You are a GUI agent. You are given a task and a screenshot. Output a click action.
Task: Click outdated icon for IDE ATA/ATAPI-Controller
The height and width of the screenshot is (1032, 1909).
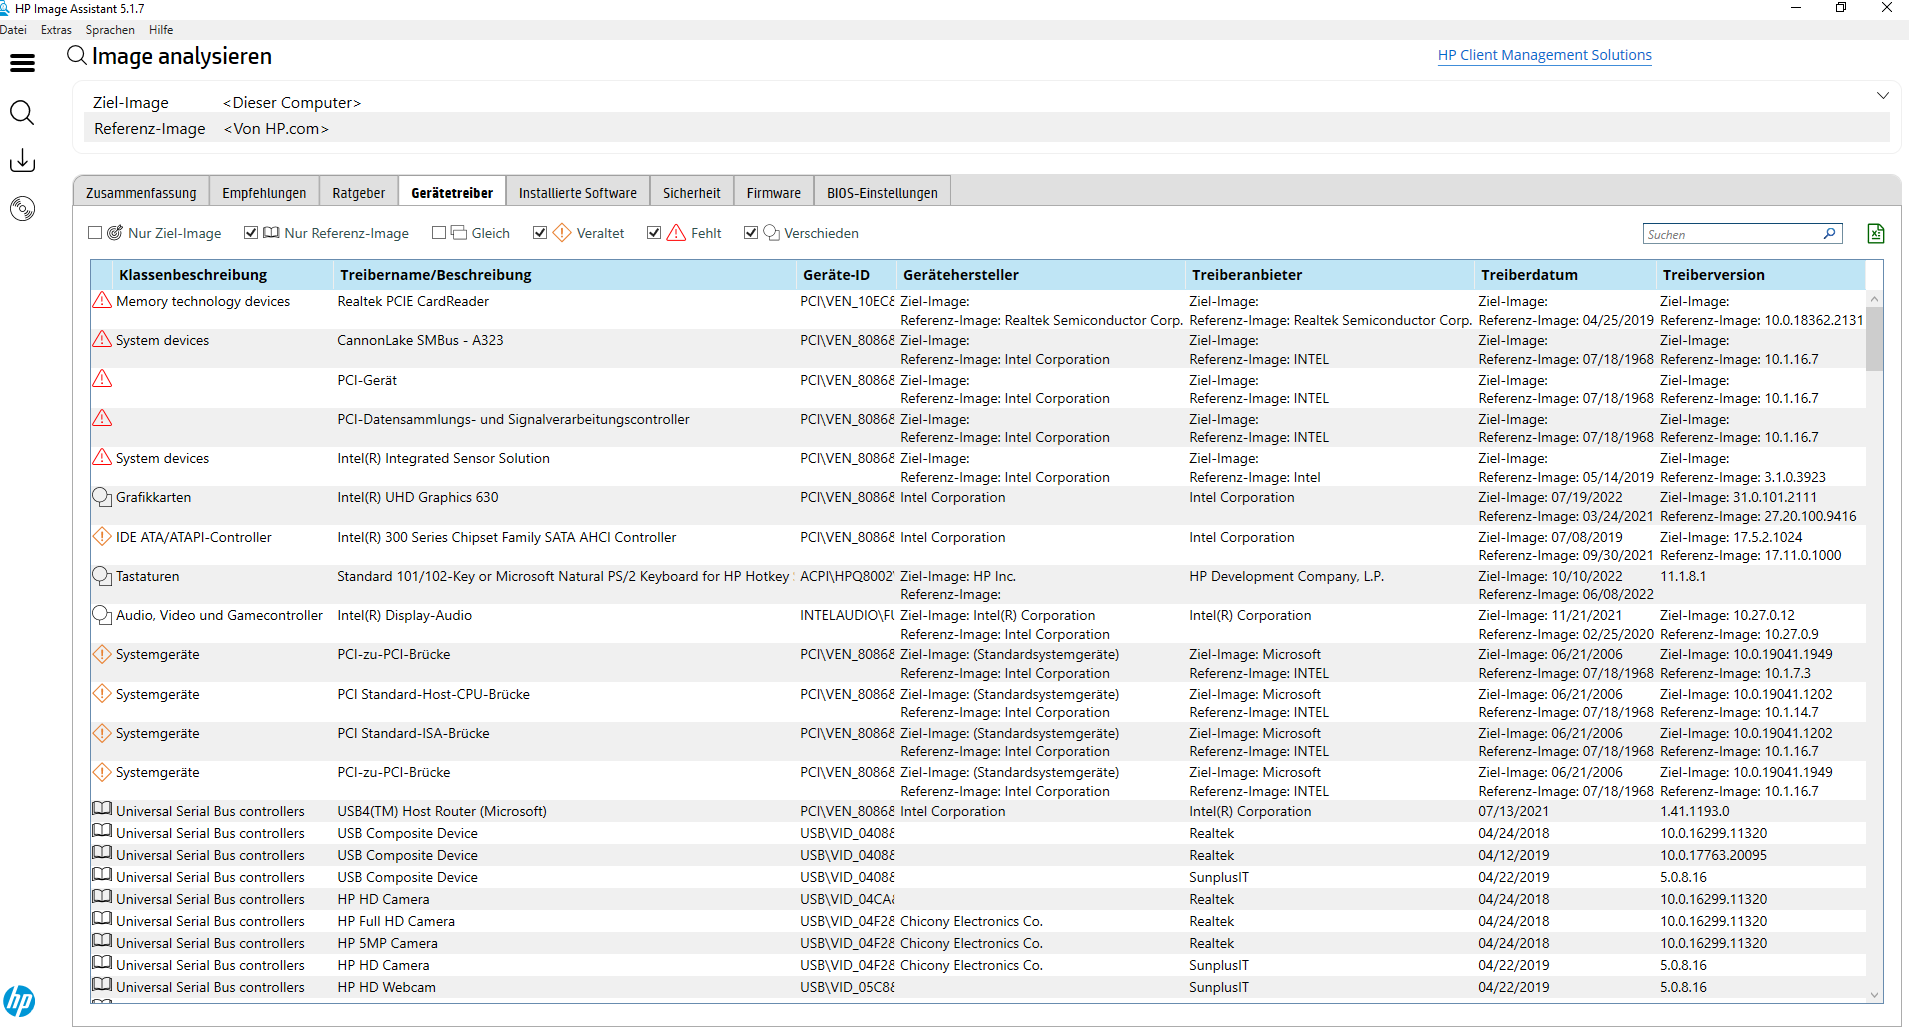point(102,537)
